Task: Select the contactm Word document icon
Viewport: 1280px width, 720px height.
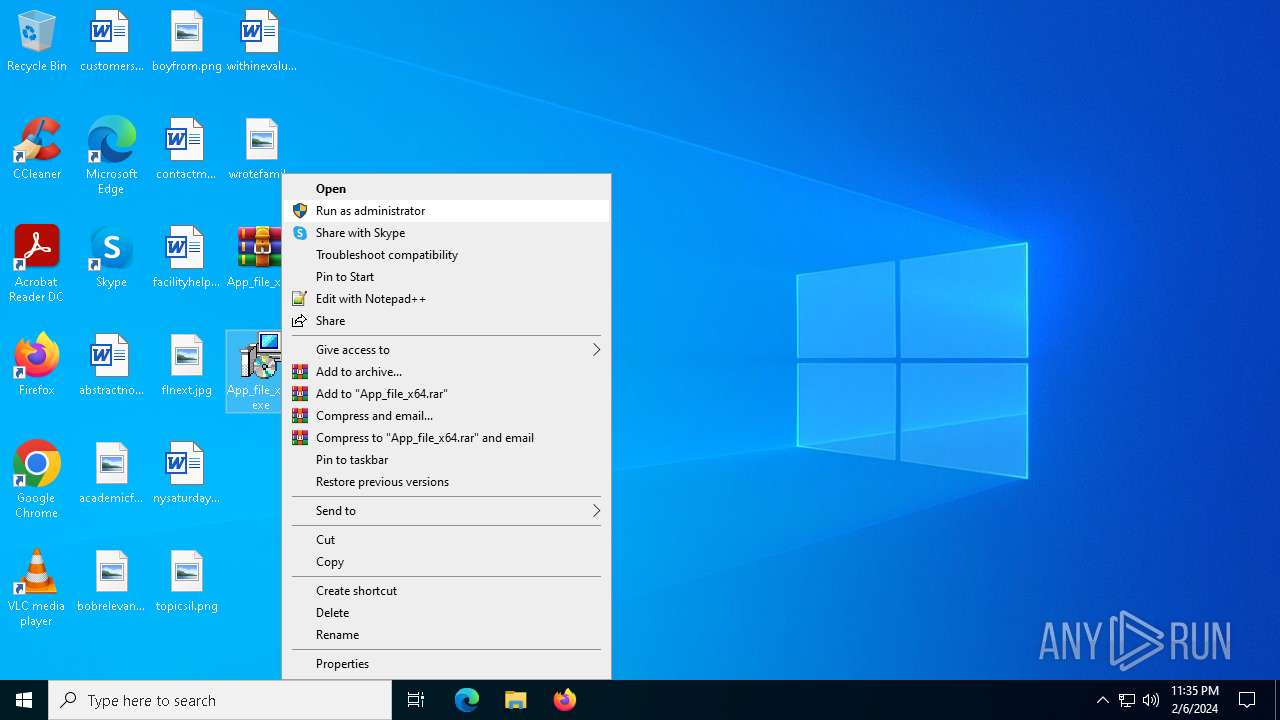Action: (186, 149)
